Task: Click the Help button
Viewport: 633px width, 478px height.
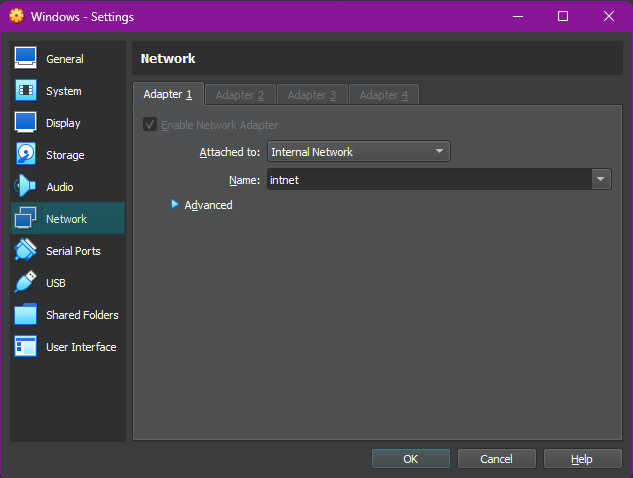Action: (x=582, y=459)
